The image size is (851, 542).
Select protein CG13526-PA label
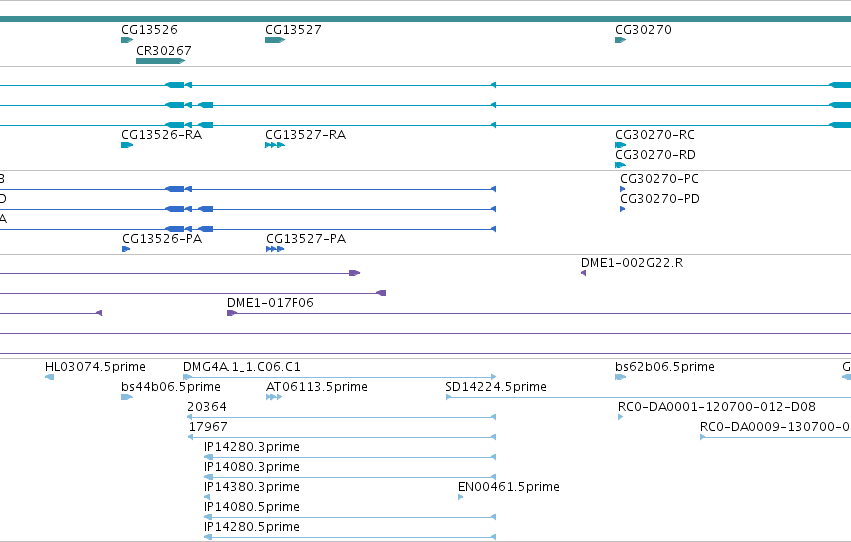pos(162,239)
